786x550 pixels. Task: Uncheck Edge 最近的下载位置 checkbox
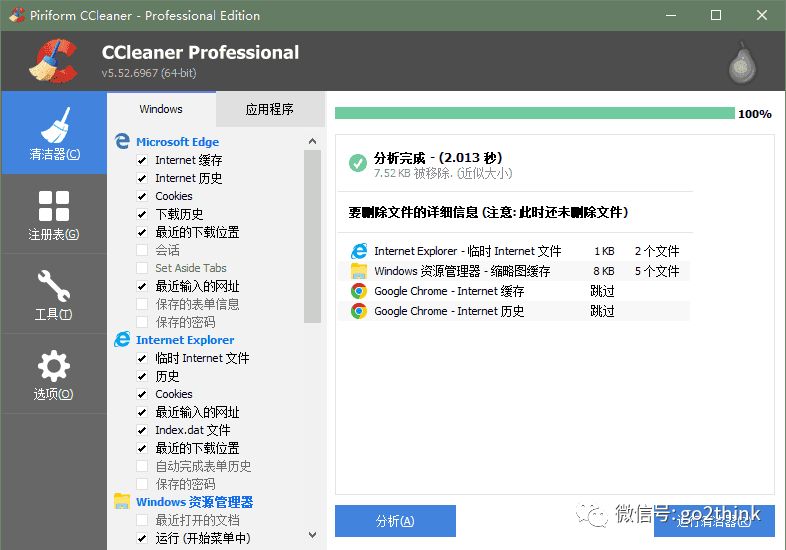tap(142, 232)
